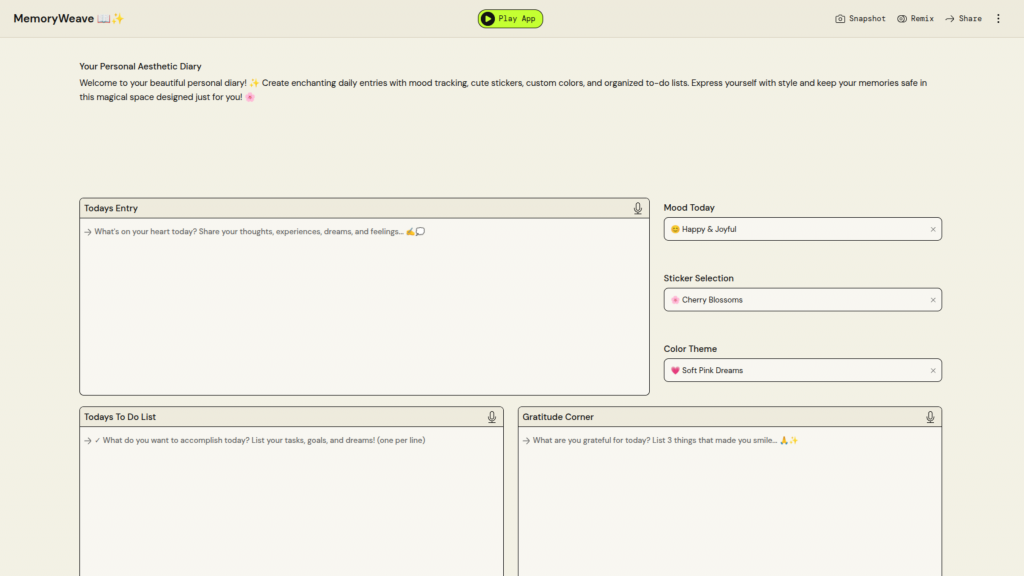Click the Share button label
The image size is (1024, 576).
970,19
